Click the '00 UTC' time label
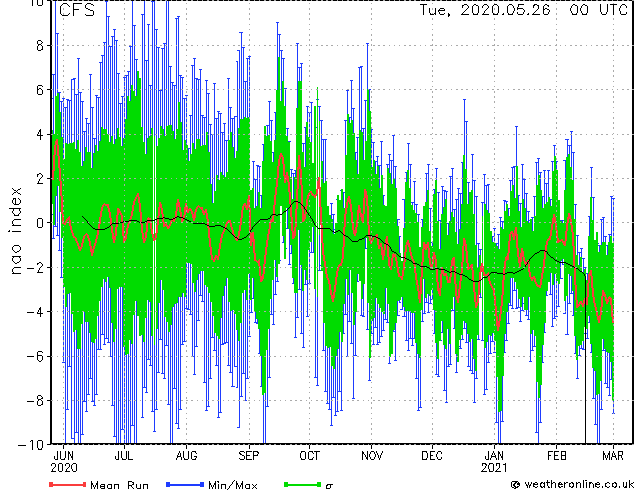This screenshot has width=634, height=490. click(x=598, y=10)
